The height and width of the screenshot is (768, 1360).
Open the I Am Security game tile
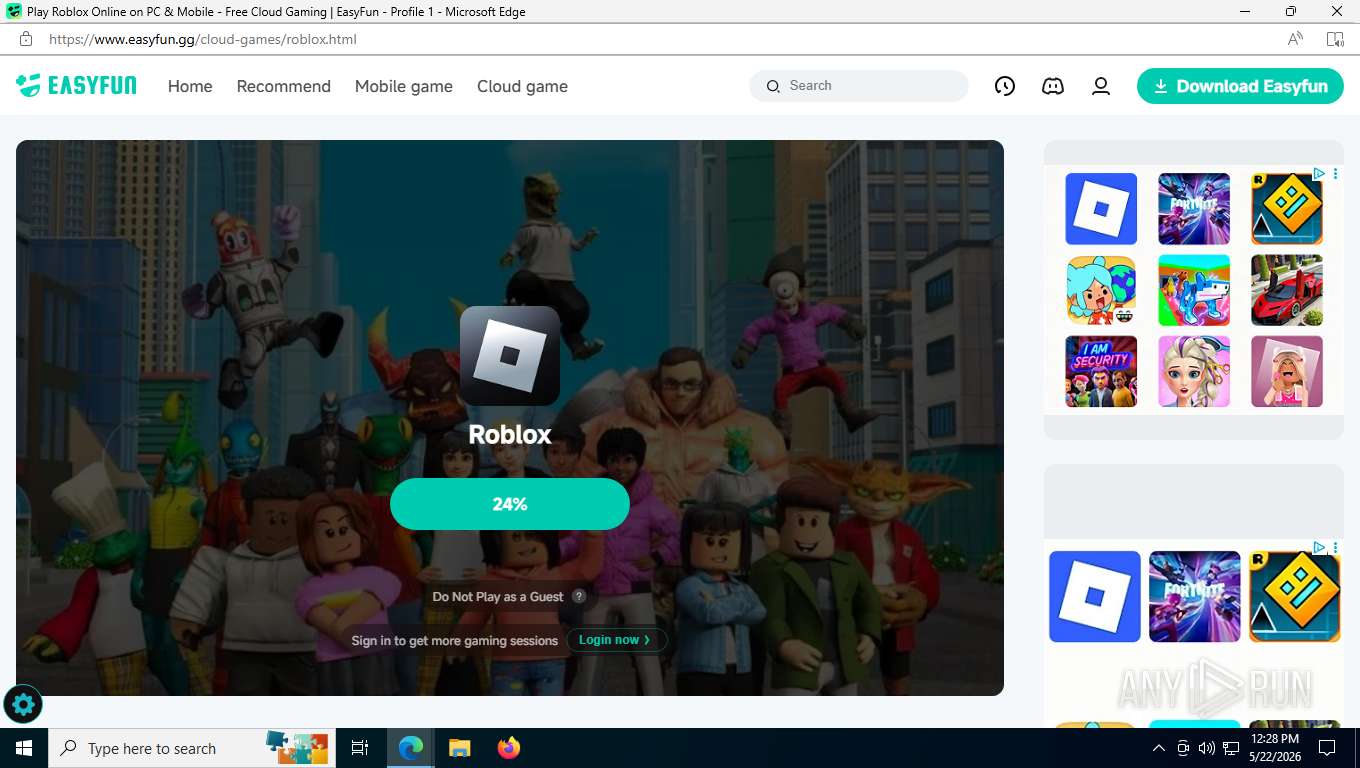point(1101,371)
